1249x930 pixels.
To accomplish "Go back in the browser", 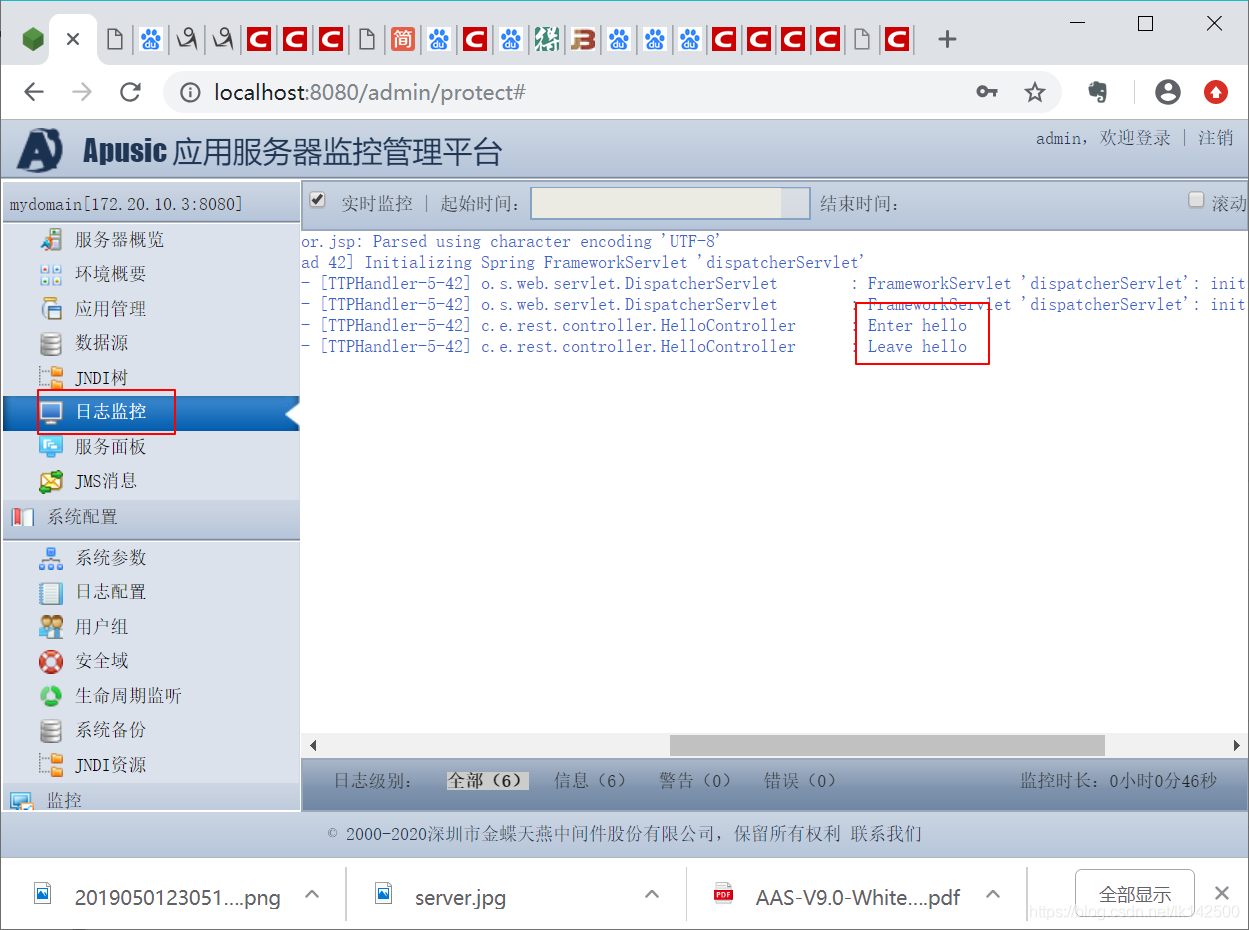I will click(x=34, y=92).
